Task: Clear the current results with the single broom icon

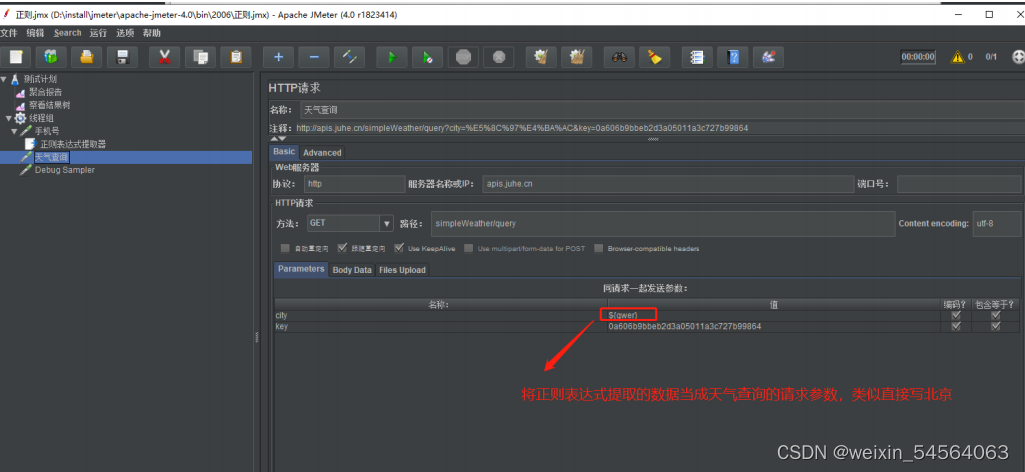Action: point(541,58)
